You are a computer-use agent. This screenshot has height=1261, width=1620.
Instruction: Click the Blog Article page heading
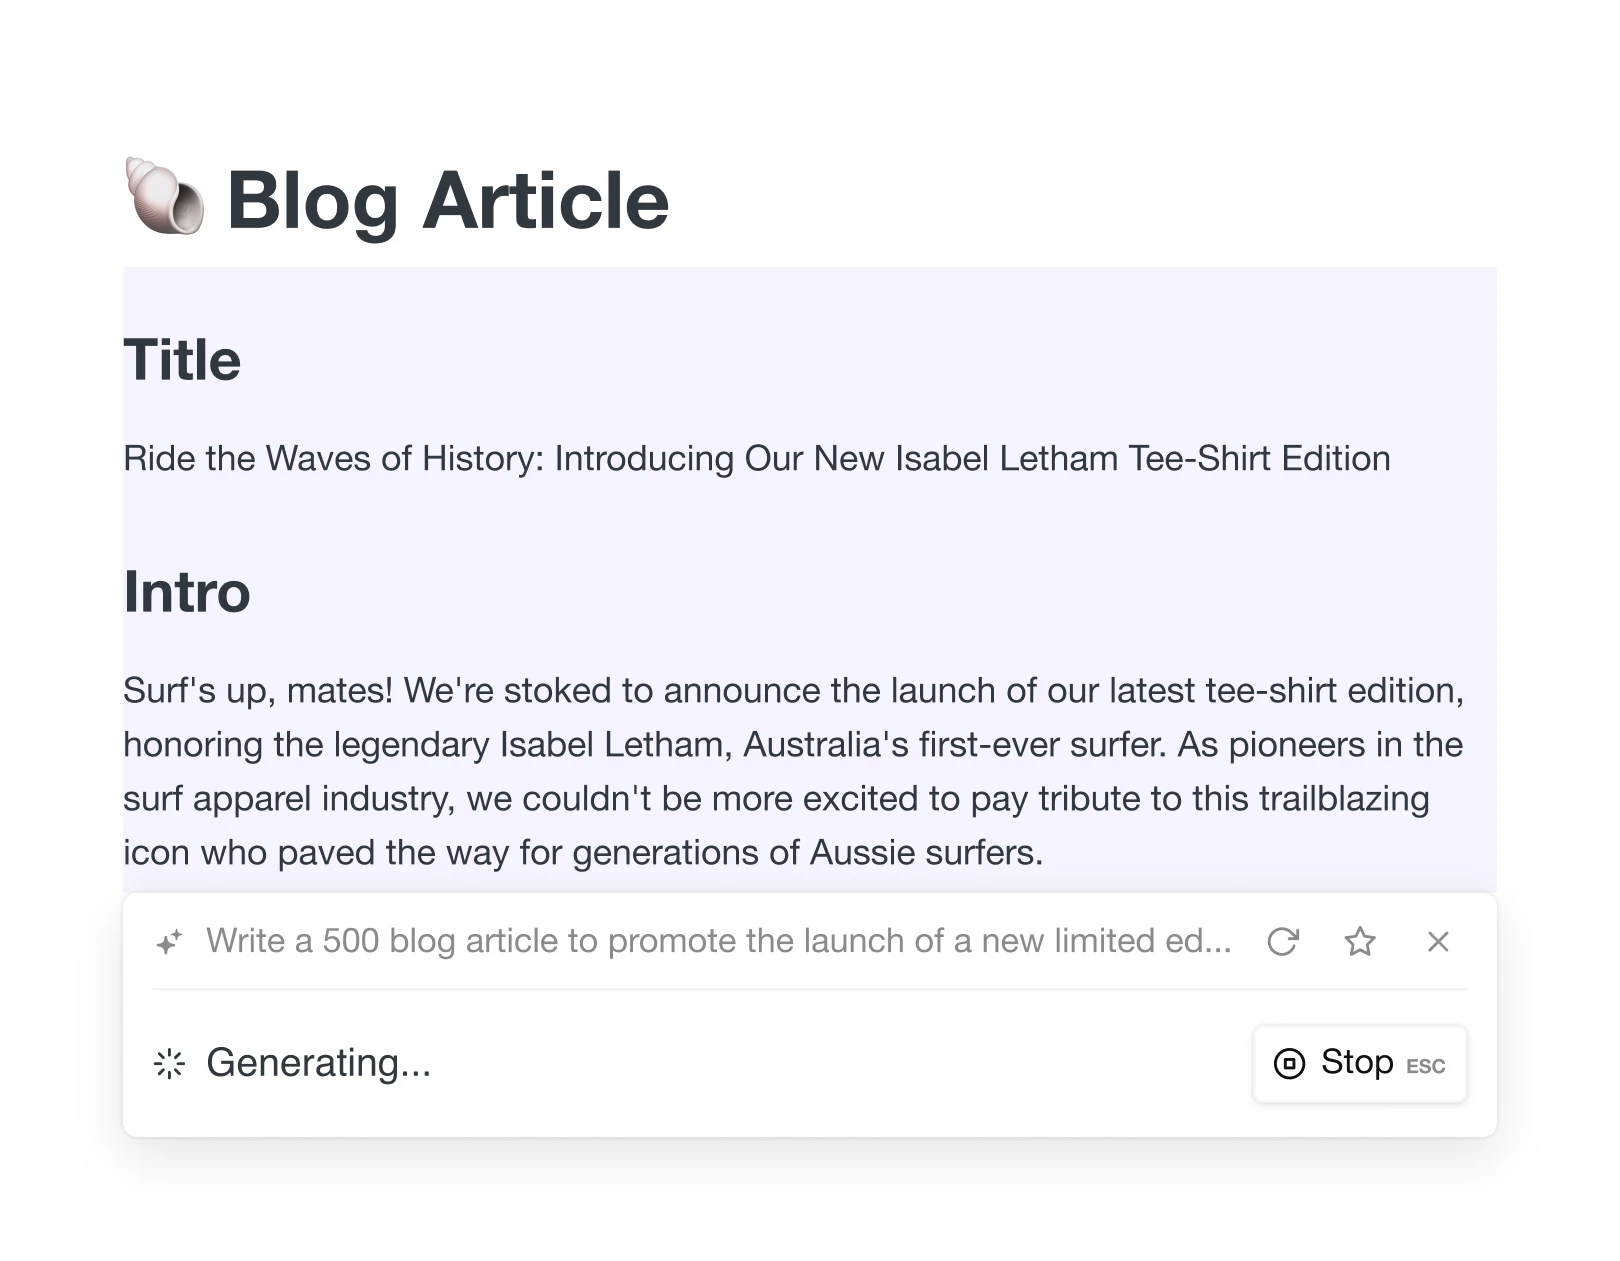coord(449,201)
